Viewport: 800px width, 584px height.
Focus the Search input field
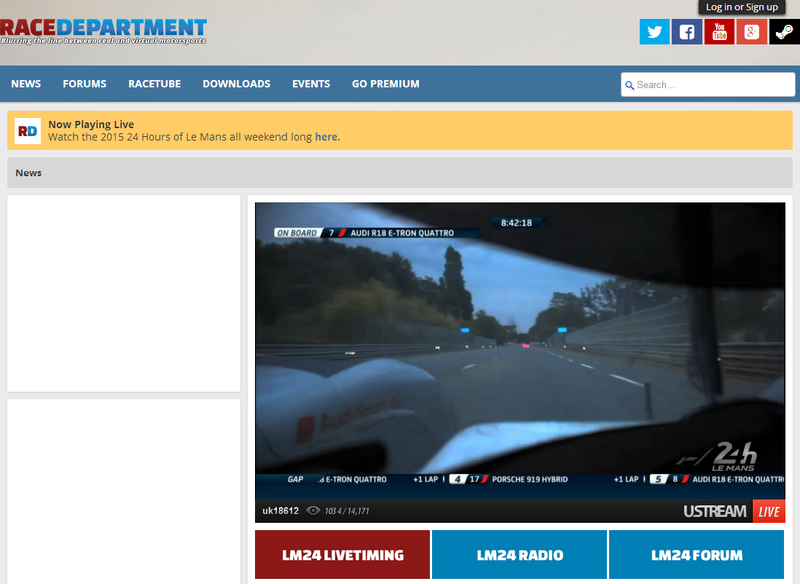708,85
